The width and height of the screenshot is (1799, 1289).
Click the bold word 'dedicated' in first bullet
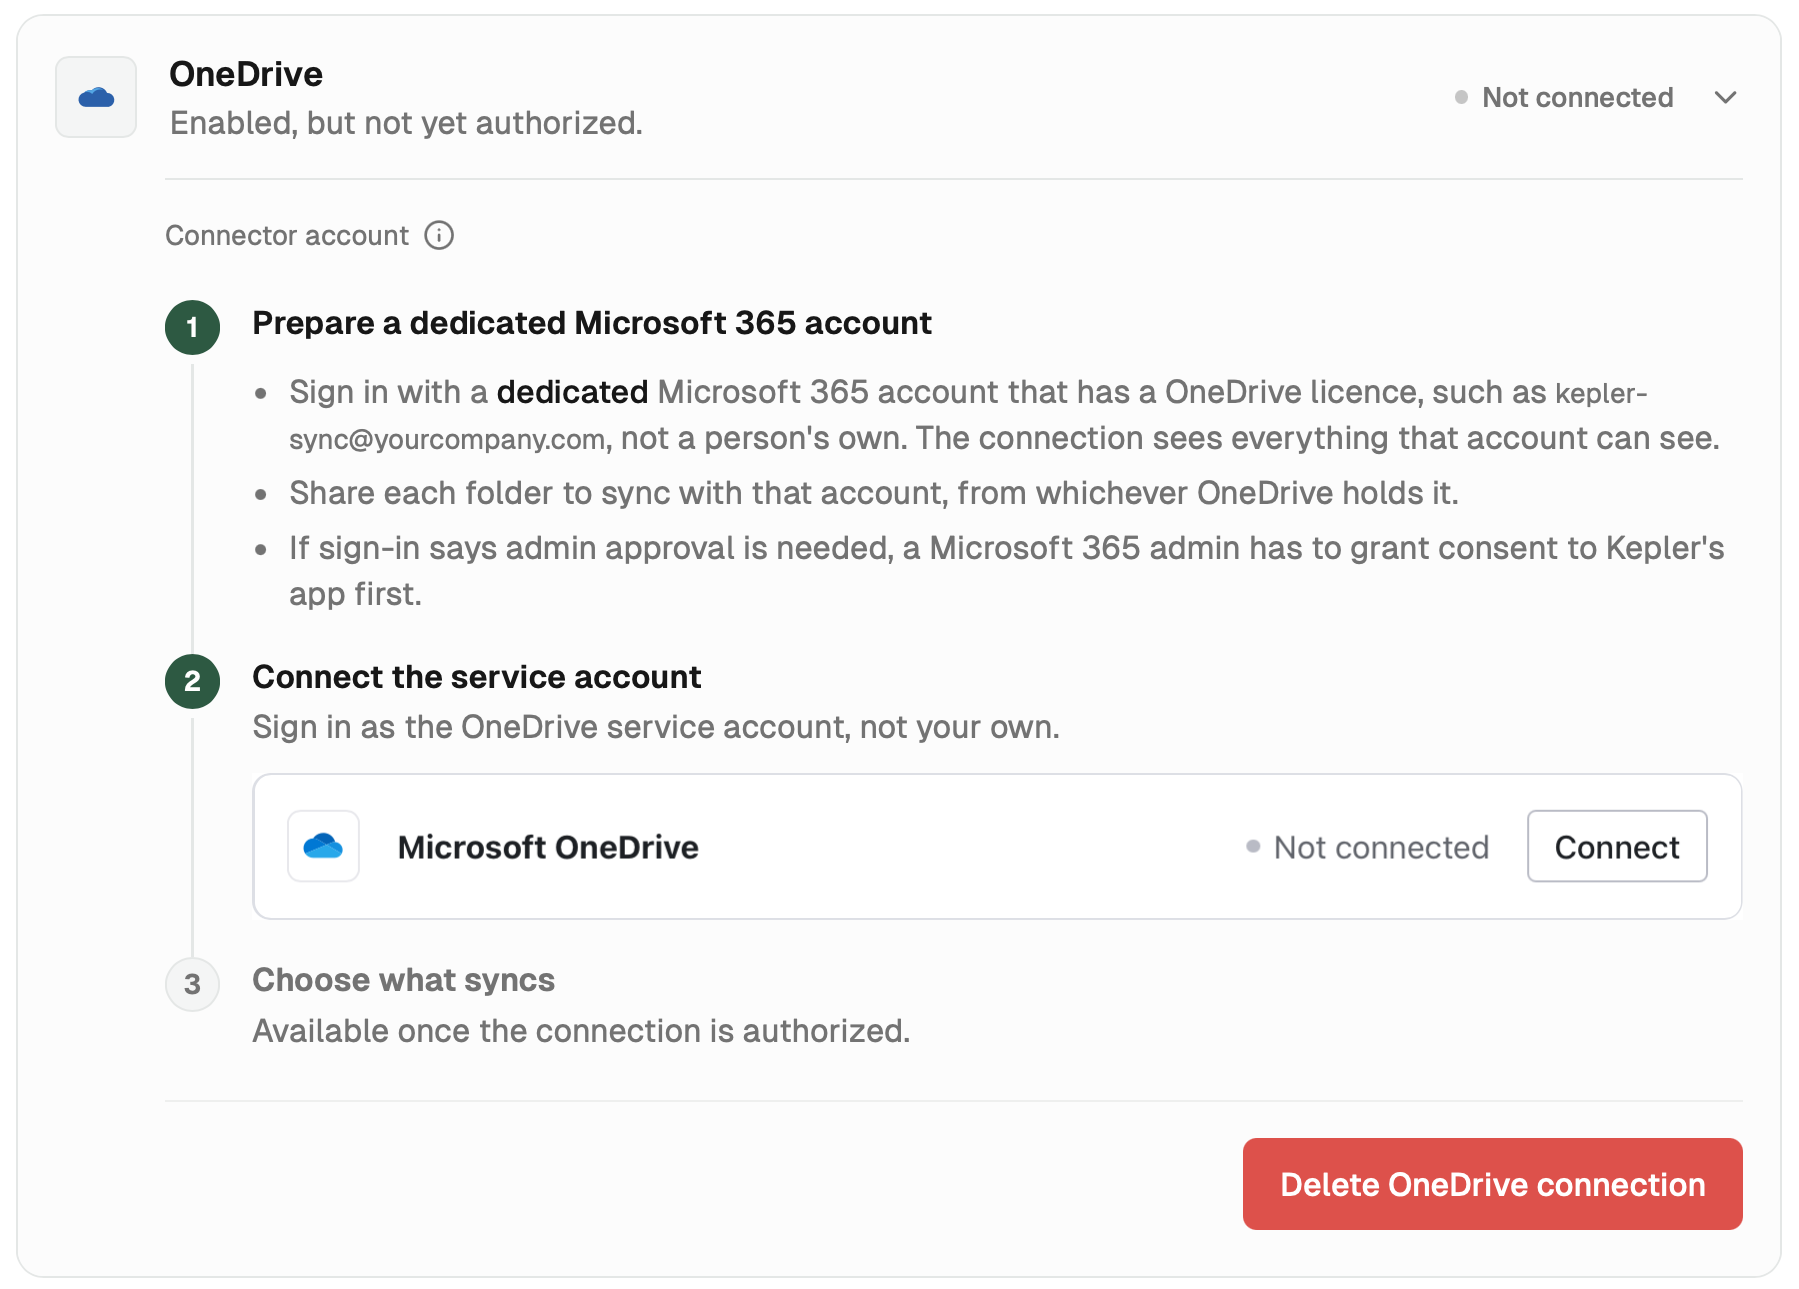(x=572, y=392)
